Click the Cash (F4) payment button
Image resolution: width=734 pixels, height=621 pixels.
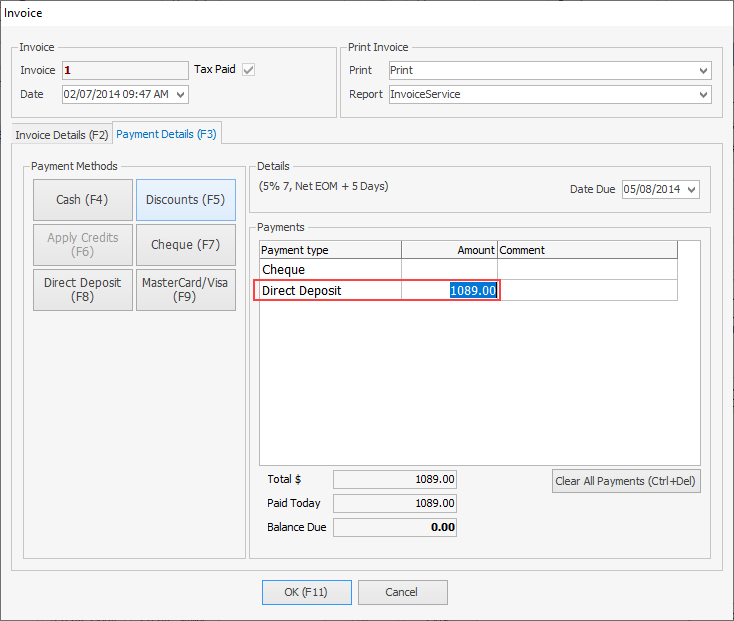click(x=82, y=200)
